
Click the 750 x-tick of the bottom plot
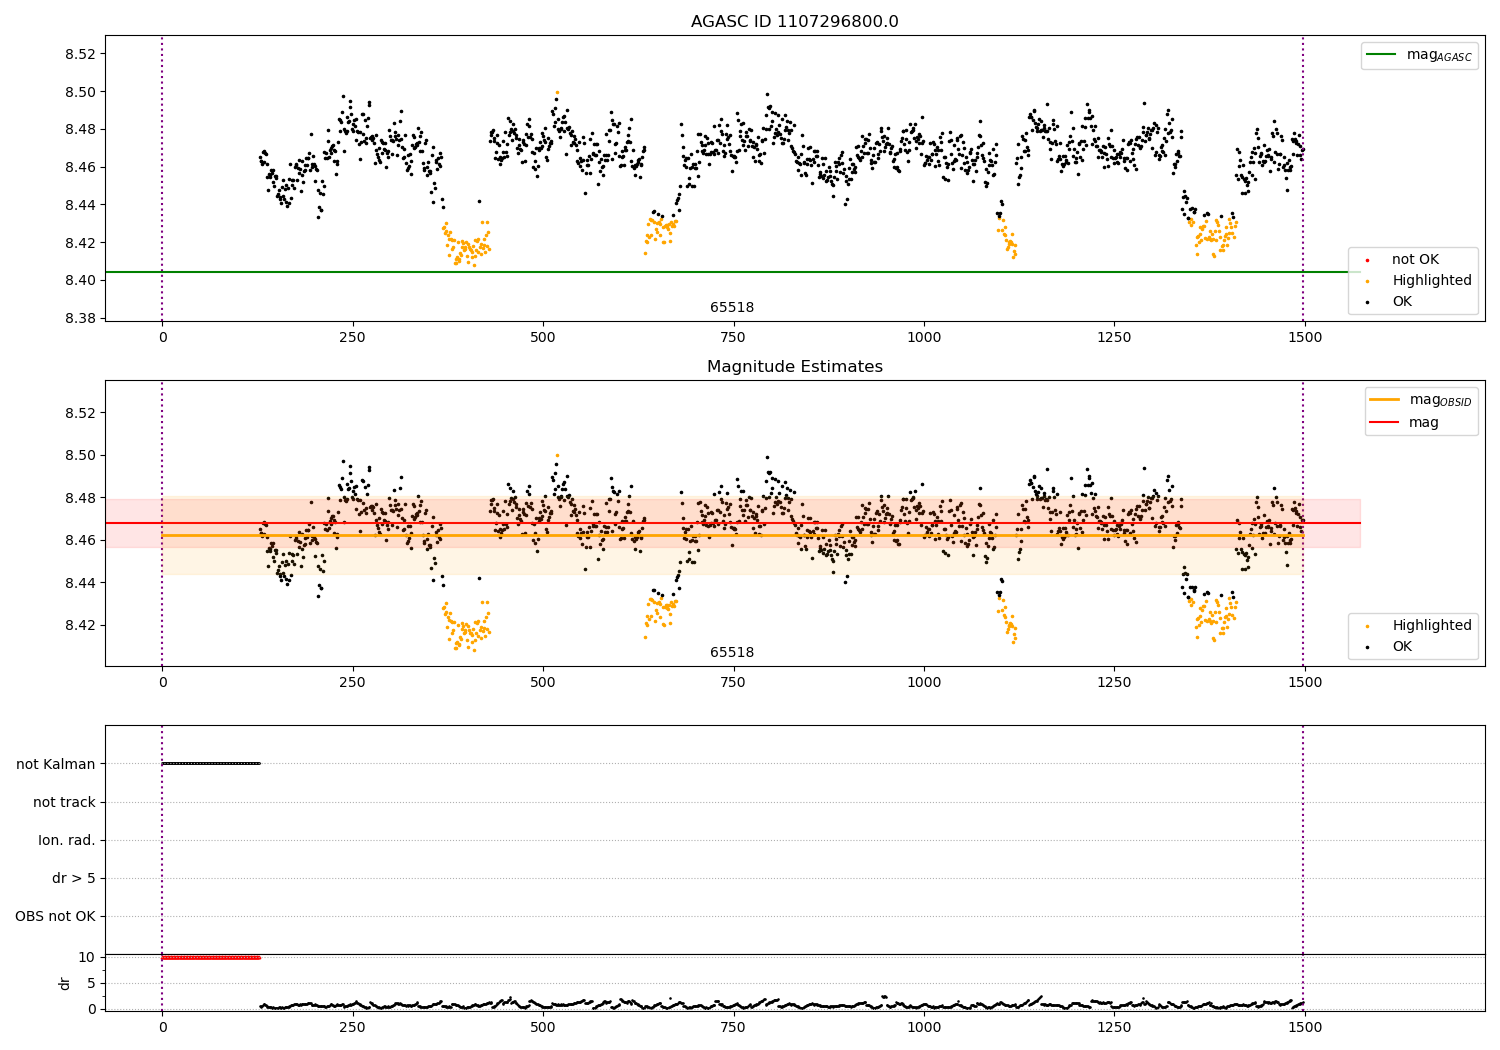point(733,1027)
